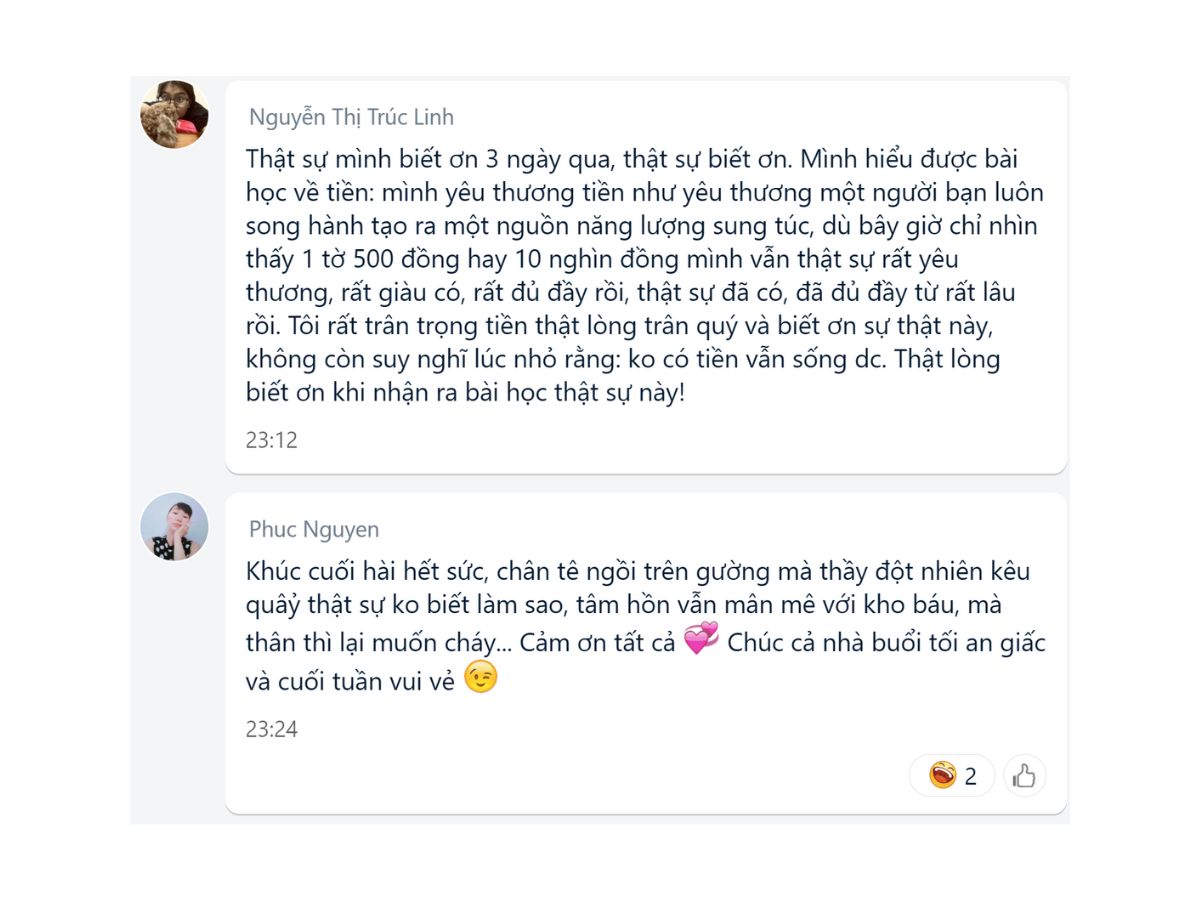
Task: Click the winking face emoji
Action: (x=481, y=679)
